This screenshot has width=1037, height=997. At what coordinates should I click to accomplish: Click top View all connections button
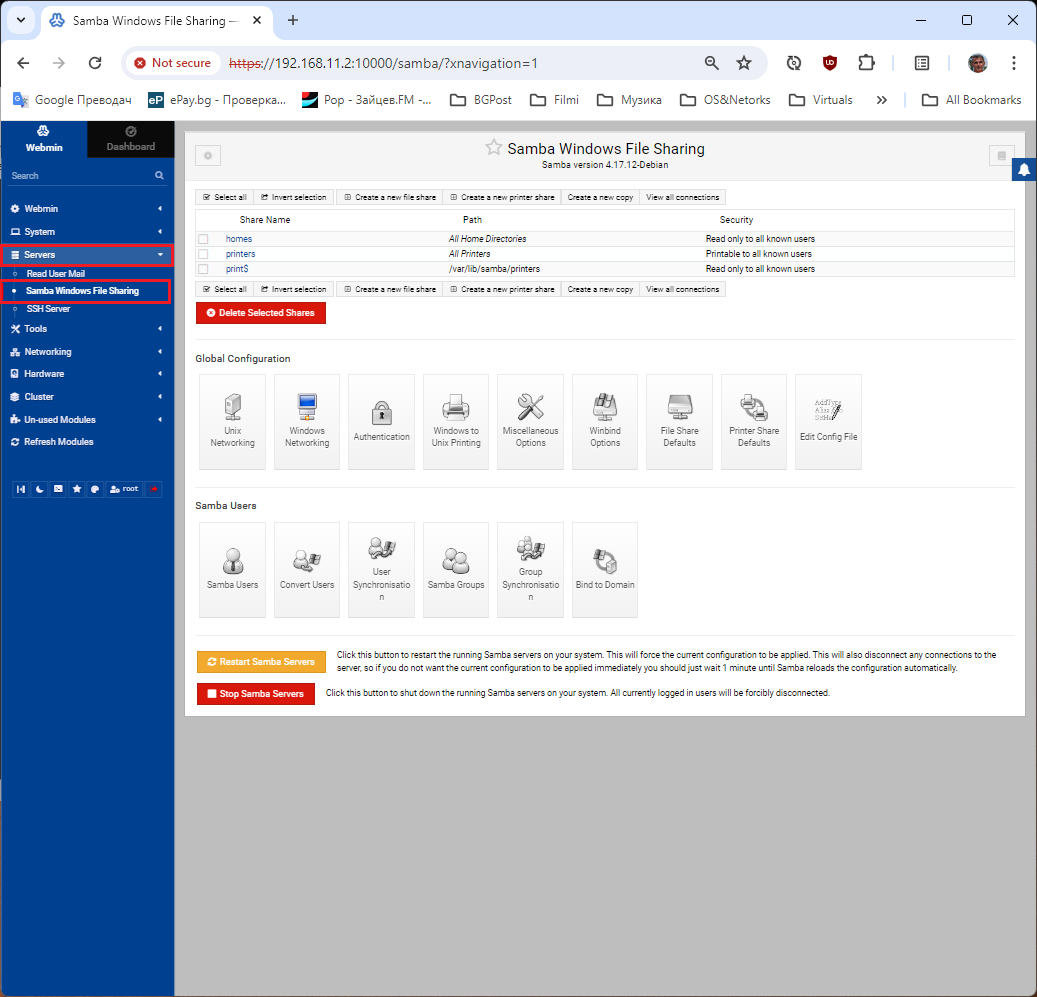(x=683, y=198)
